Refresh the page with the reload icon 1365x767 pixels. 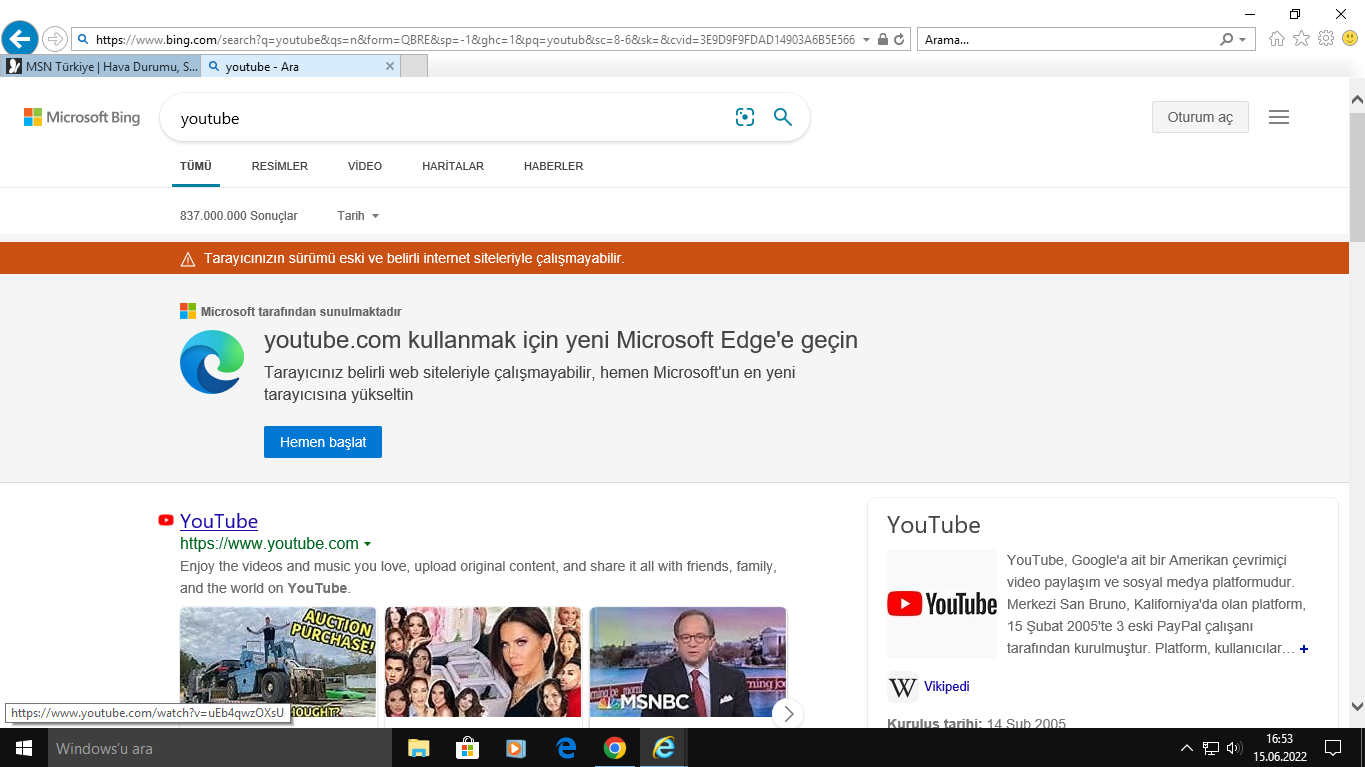point(899,40)
